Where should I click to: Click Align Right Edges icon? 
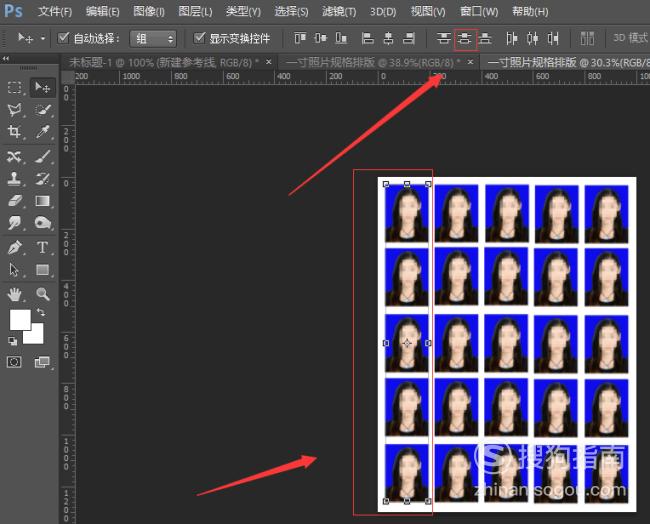(409, 39)
